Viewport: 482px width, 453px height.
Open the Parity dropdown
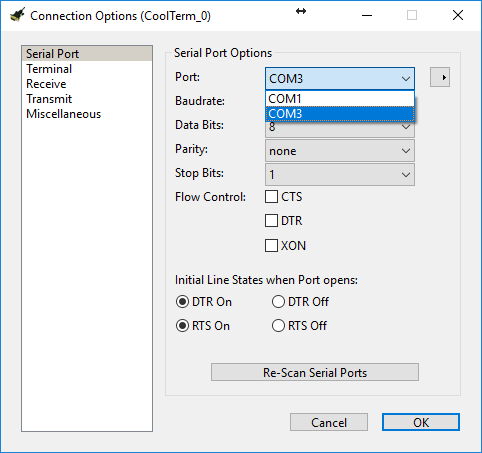click(x=340, y=151)
